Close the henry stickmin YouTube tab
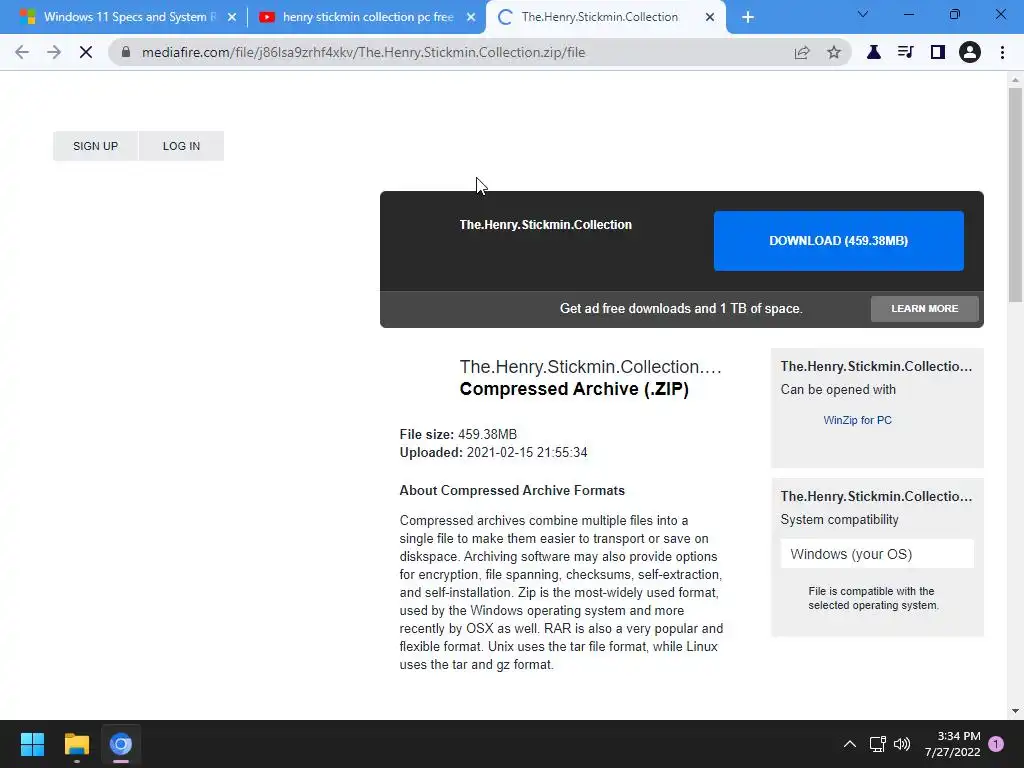The height and width of the screenshot is (768, 1024). coord(471,18)
